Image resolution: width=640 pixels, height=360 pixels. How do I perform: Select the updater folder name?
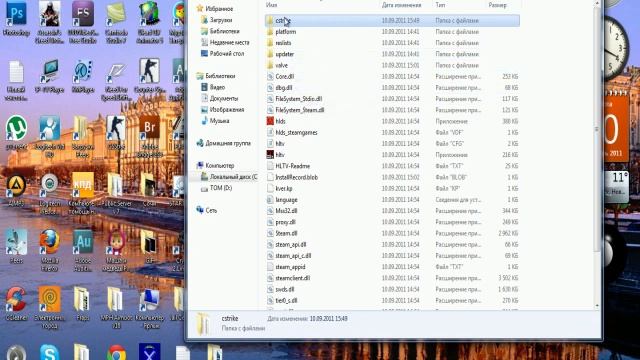click(x=284, y=54)
